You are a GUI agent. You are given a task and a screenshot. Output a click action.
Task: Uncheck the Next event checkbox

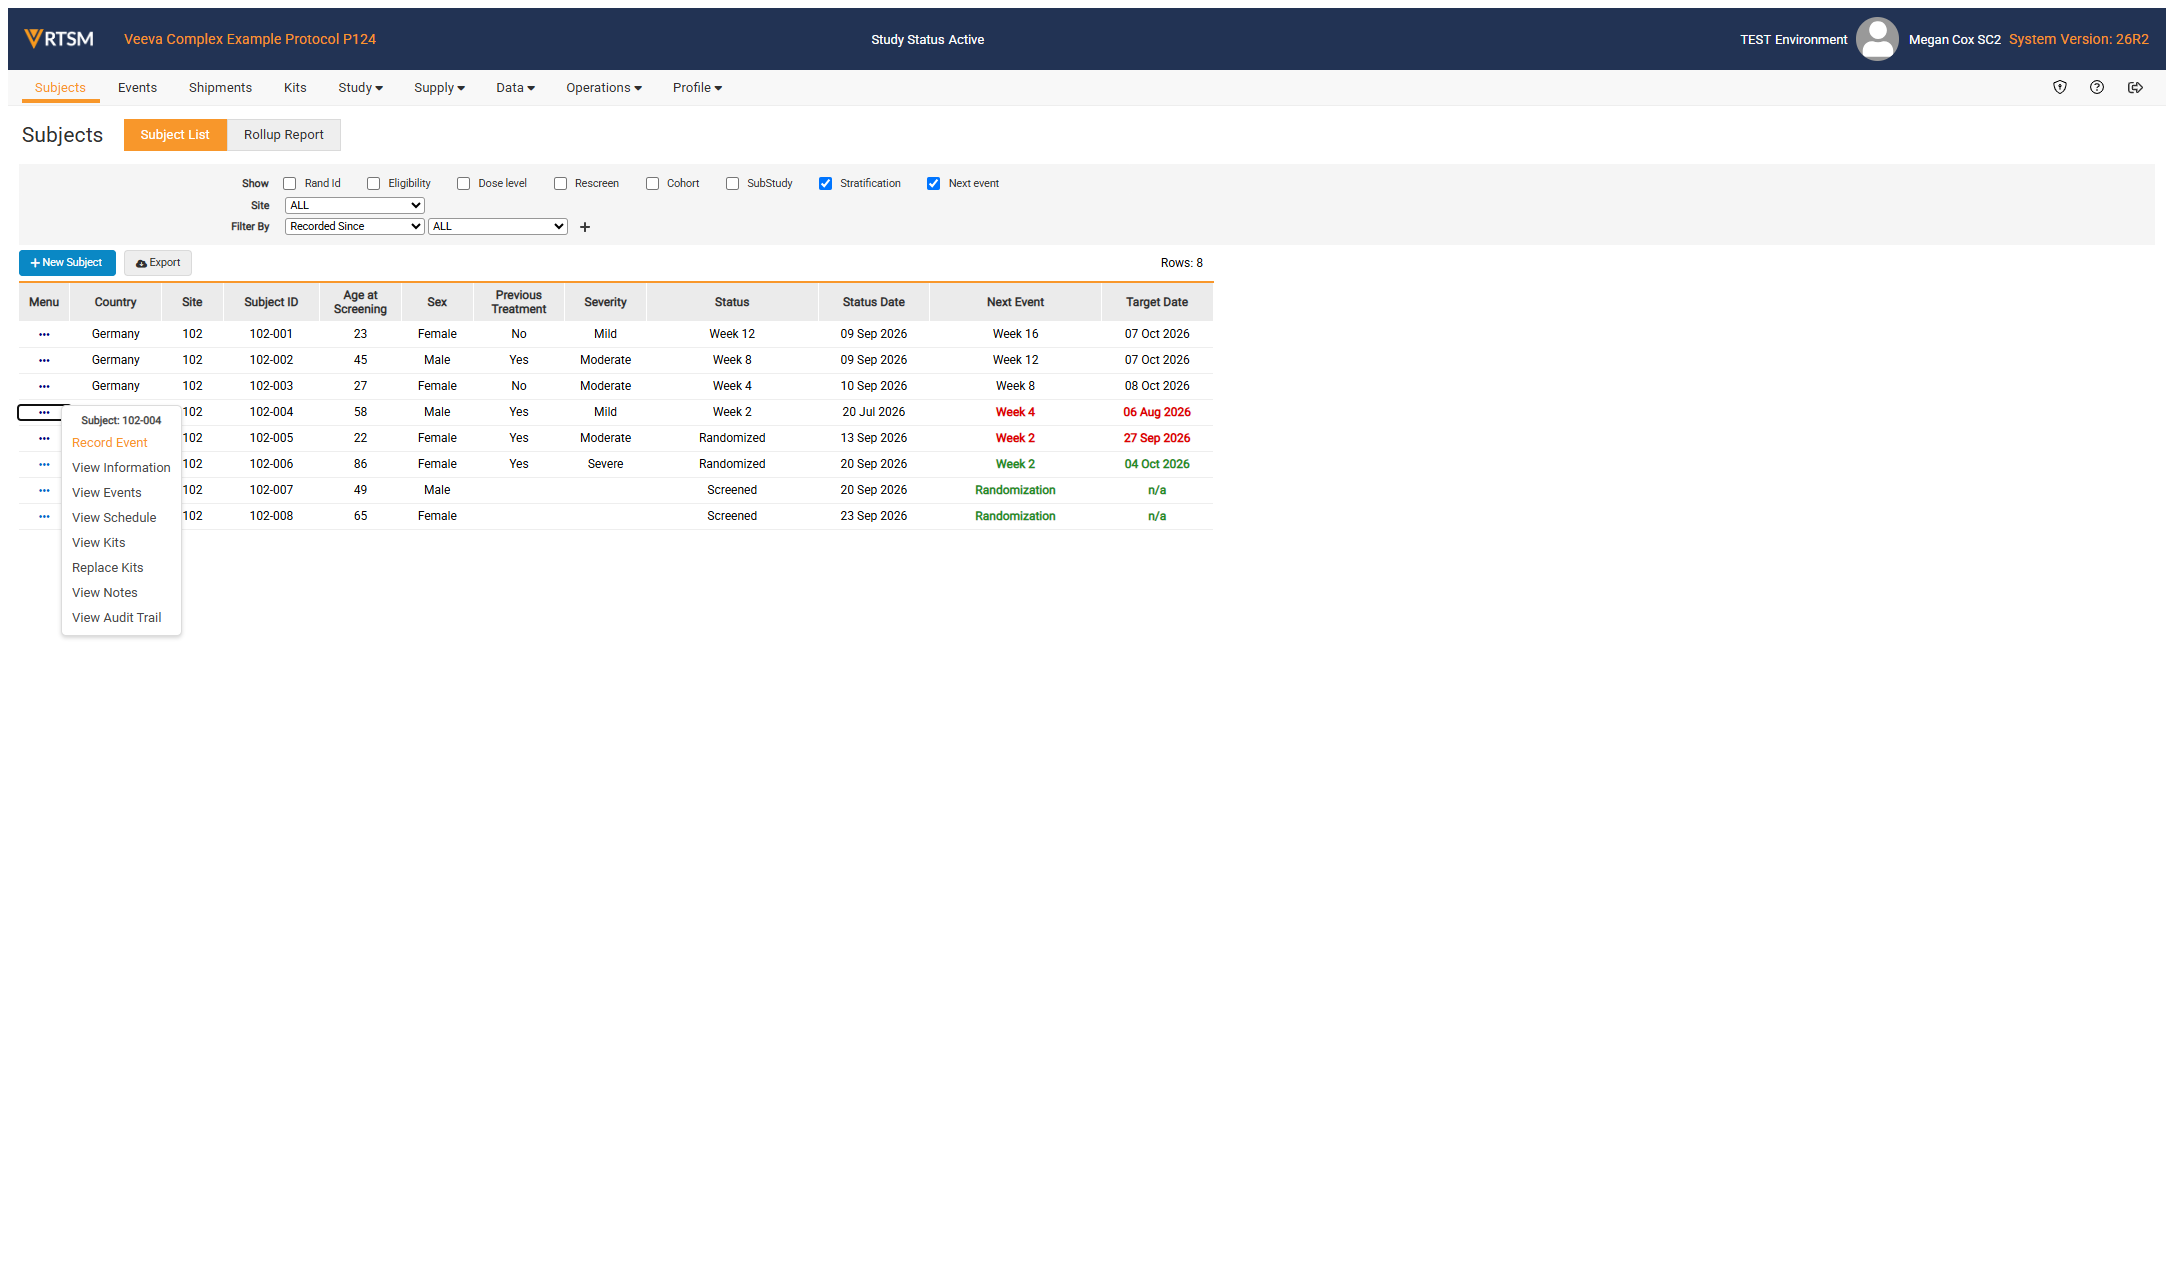[x=934, y=184]
